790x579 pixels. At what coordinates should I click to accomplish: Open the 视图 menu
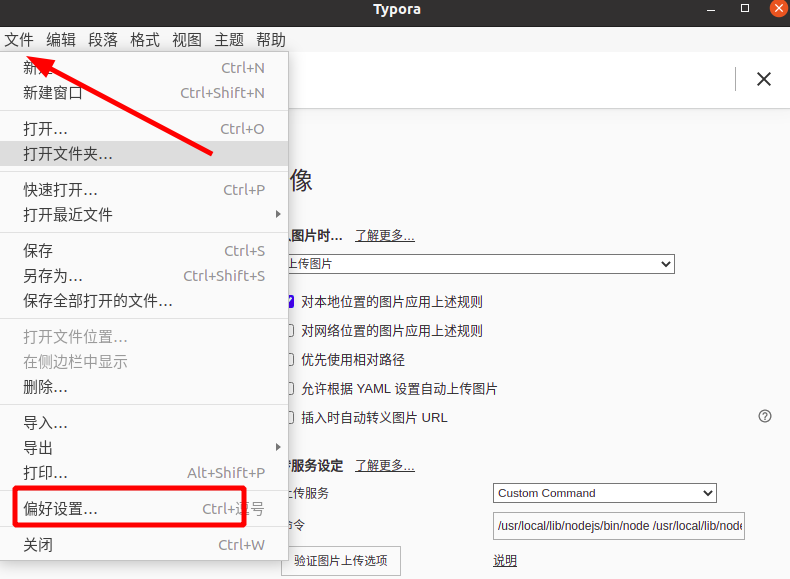(187, 39)
